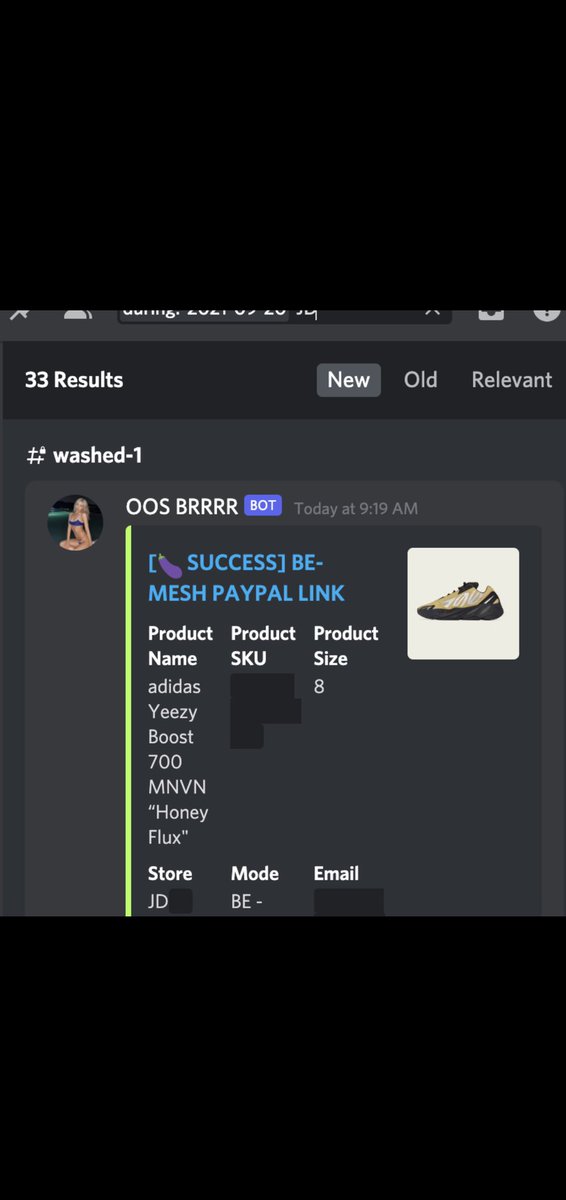Click the Today at 9:19 AM timestamp
The width and height of the screenshot is (566, 1200).
coord(356,508)
